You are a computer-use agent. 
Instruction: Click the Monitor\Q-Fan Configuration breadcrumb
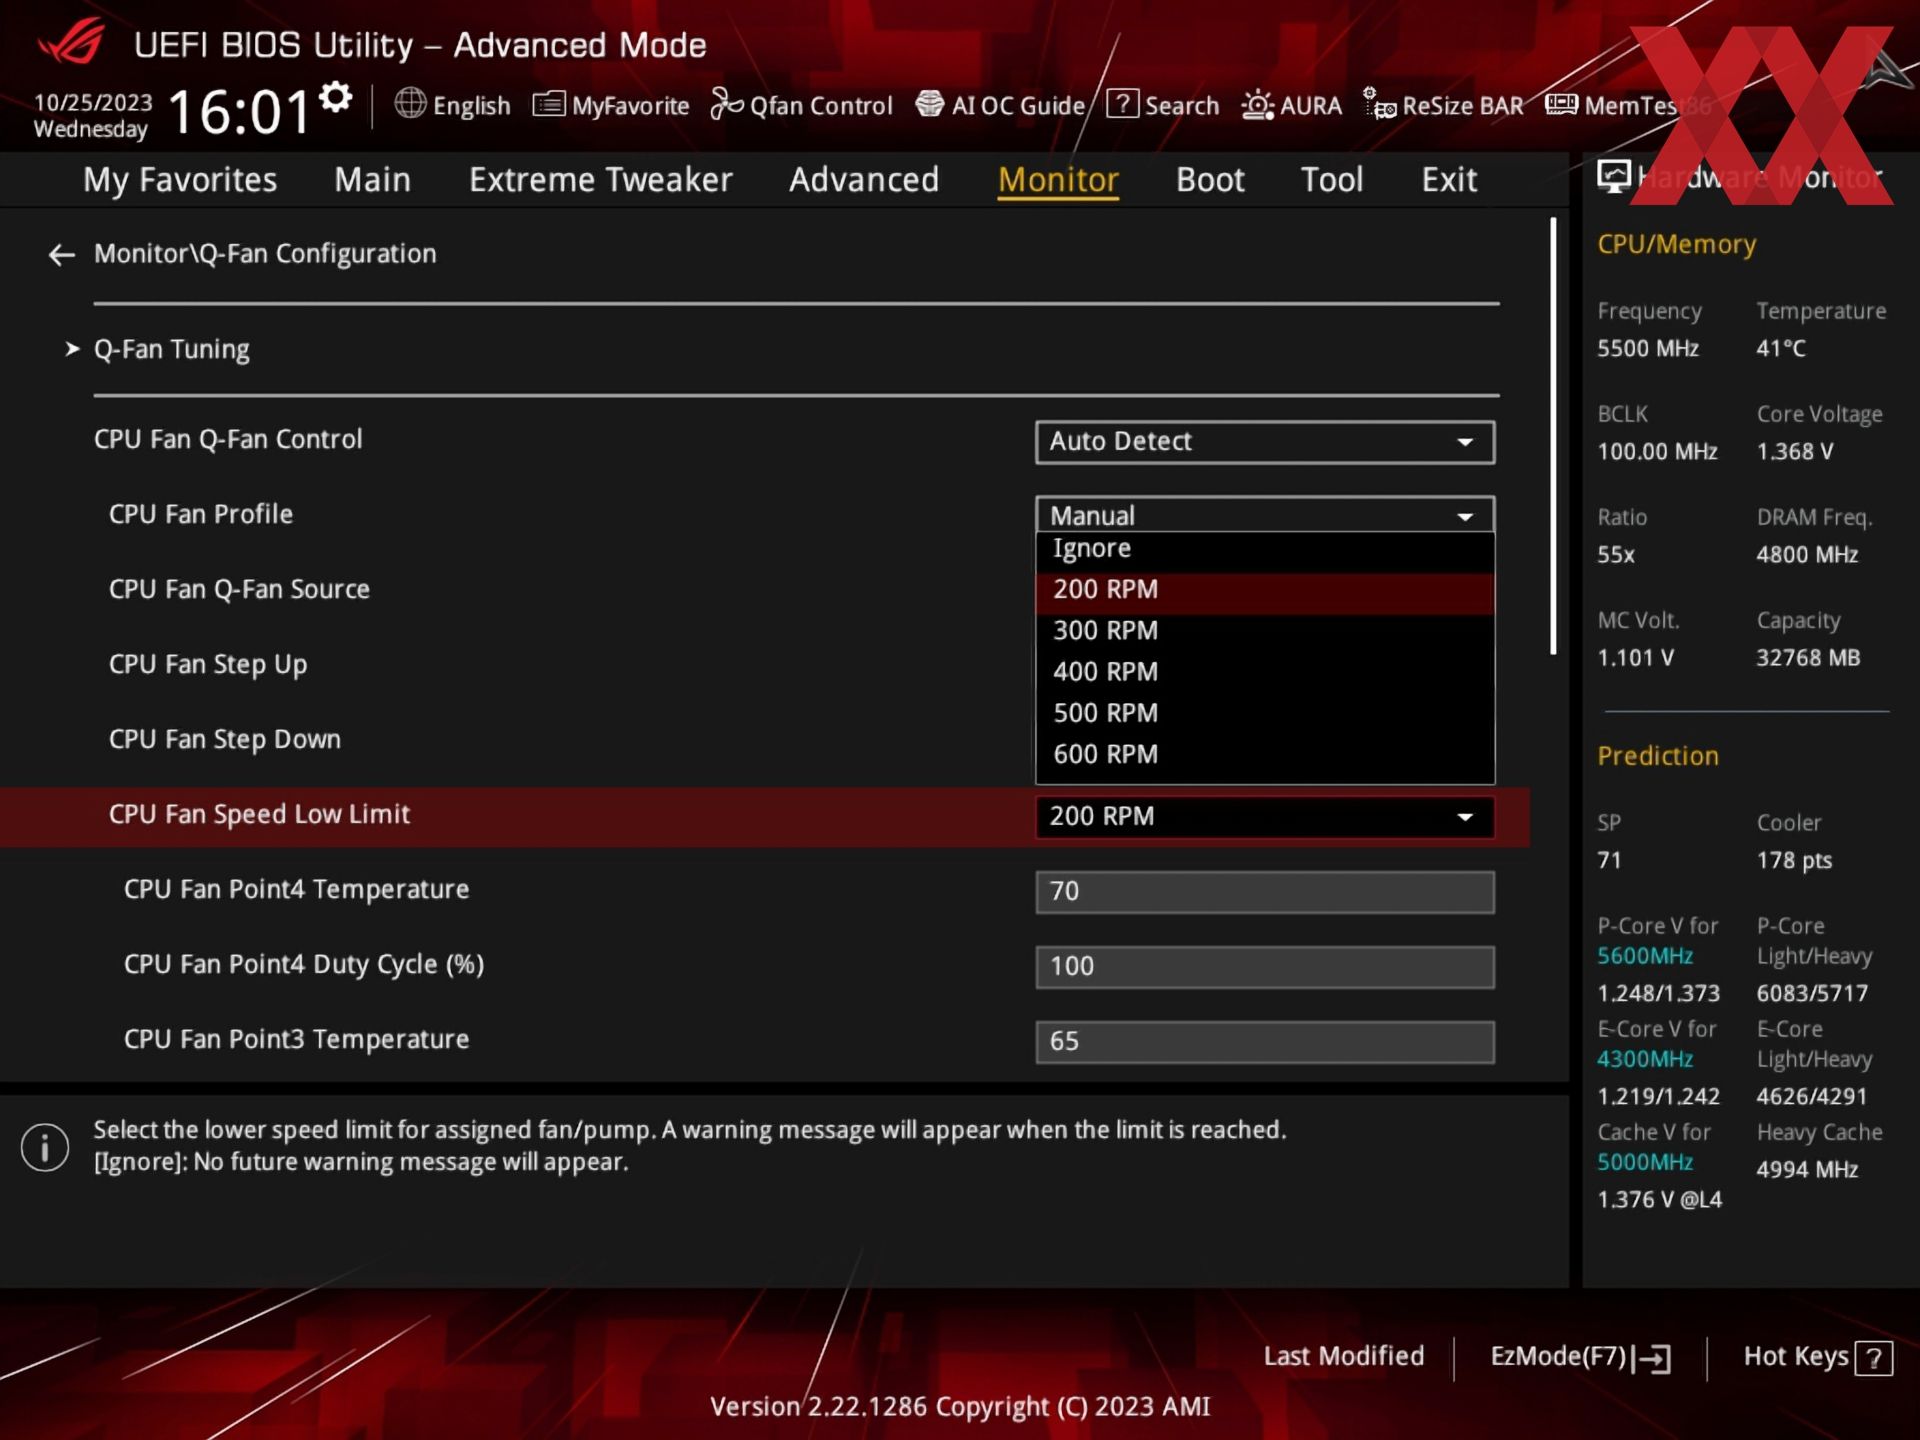pos(265,254)
